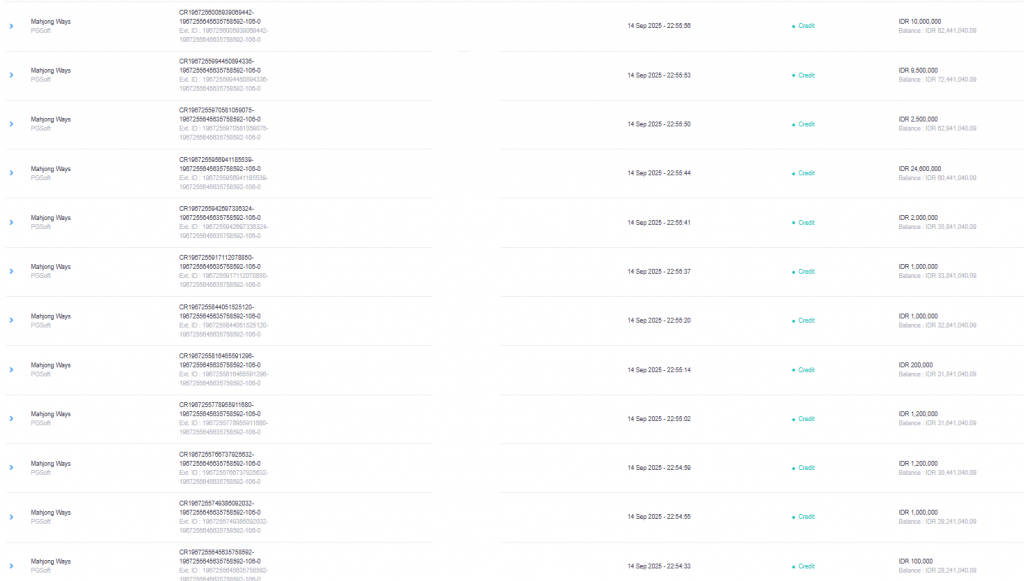Expand the transaction timed 22:55:53
This screenshot has height=581, width=1024.
tap(11, 75)
